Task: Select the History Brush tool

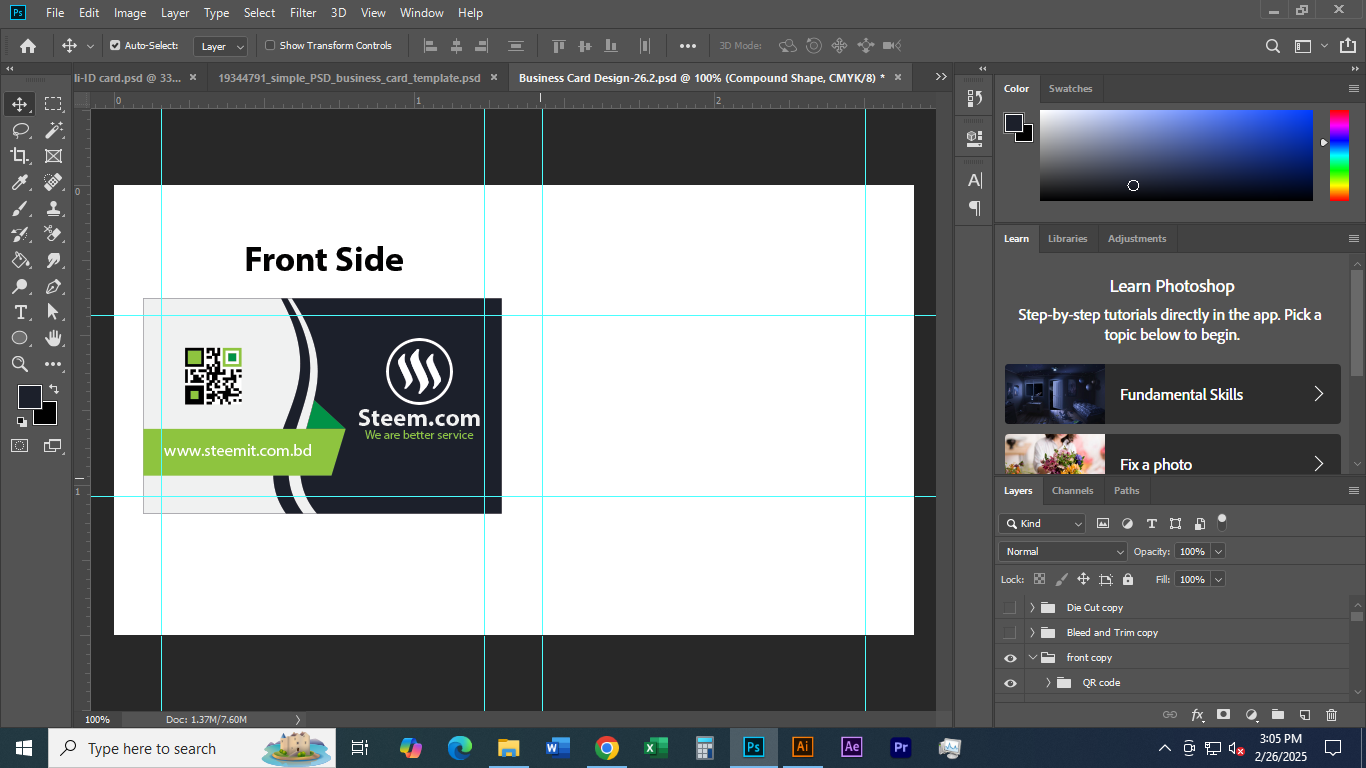Action: point(20,234)
